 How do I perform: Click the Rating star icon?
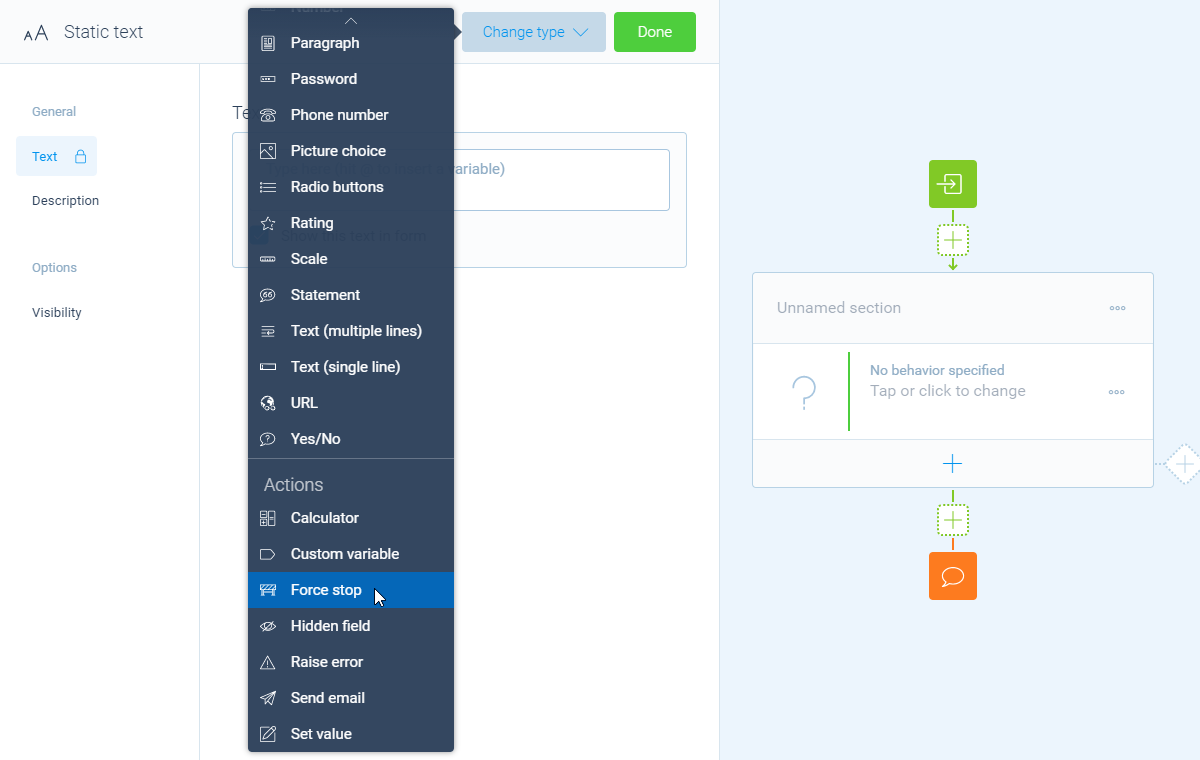pos(267,223)
